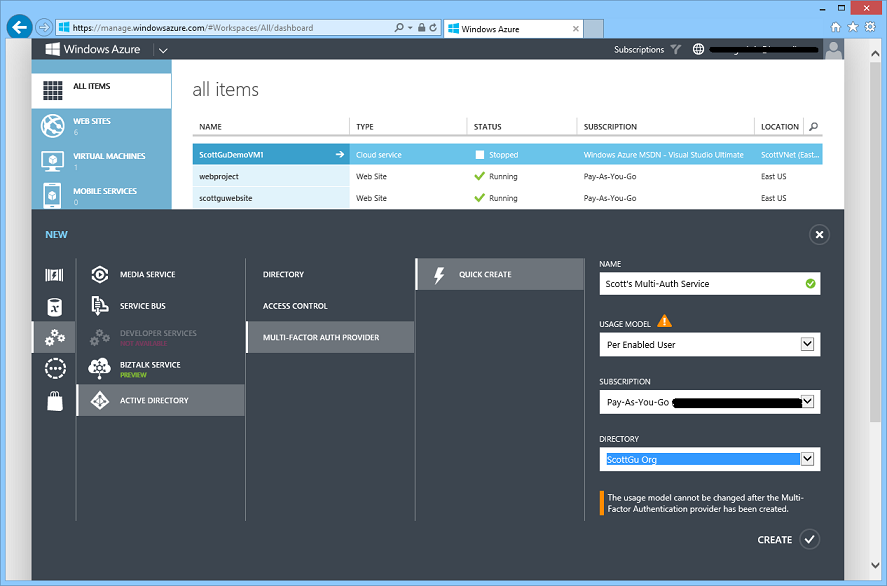This screenshot has width=887, height=586.
Task: Open the user account avatar
Action: tap(834, 50)
